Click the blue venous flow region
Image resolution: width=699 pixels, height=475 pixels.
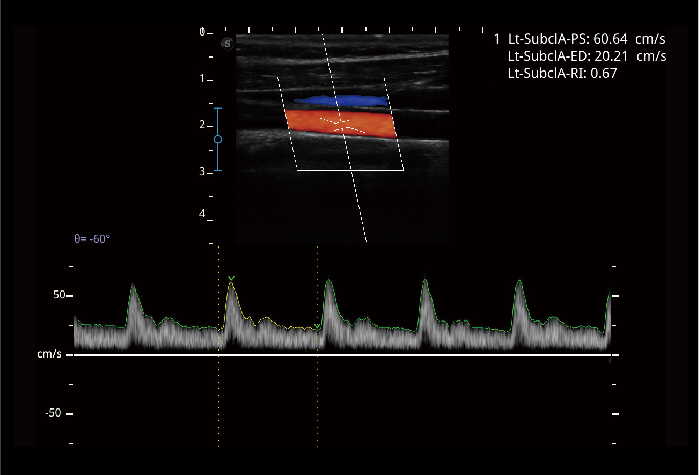pos(341,101)
